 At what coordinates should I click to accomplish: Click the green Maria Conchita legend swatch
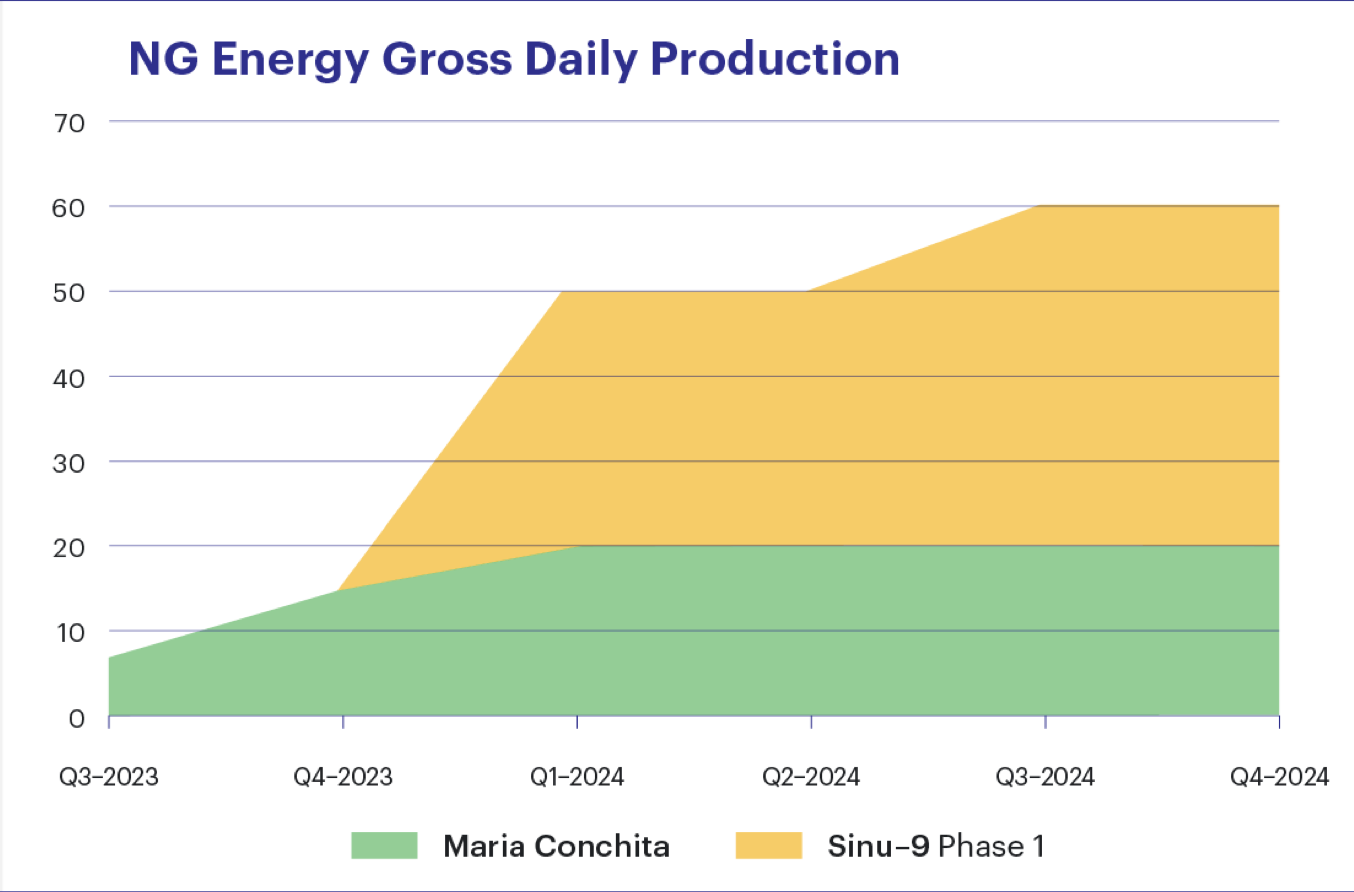tap(384, 845)
